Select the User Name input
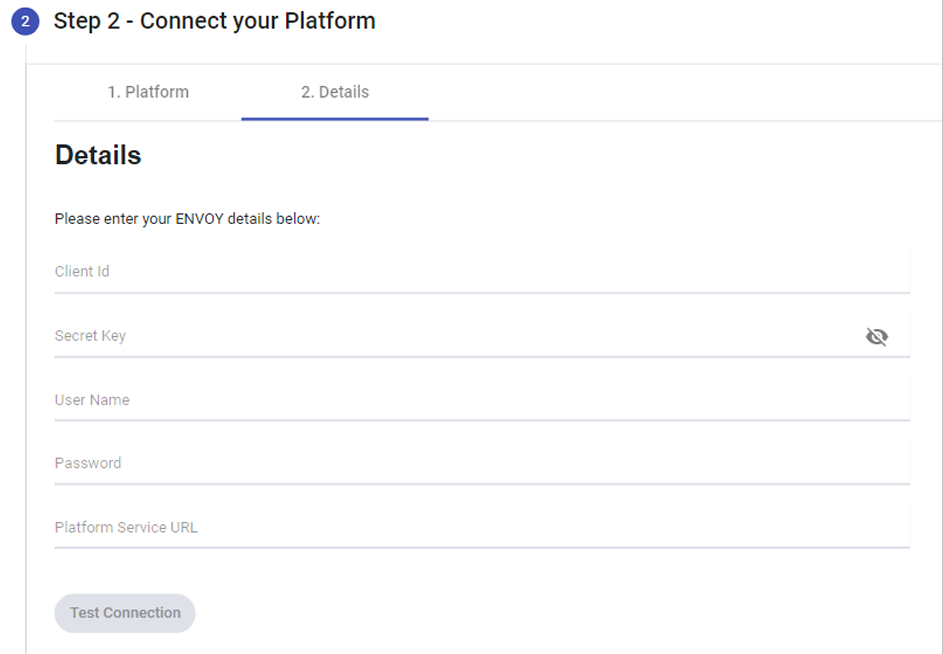Image resolution: width=943 pixels, height=654 pixels. tap(482, 399)
